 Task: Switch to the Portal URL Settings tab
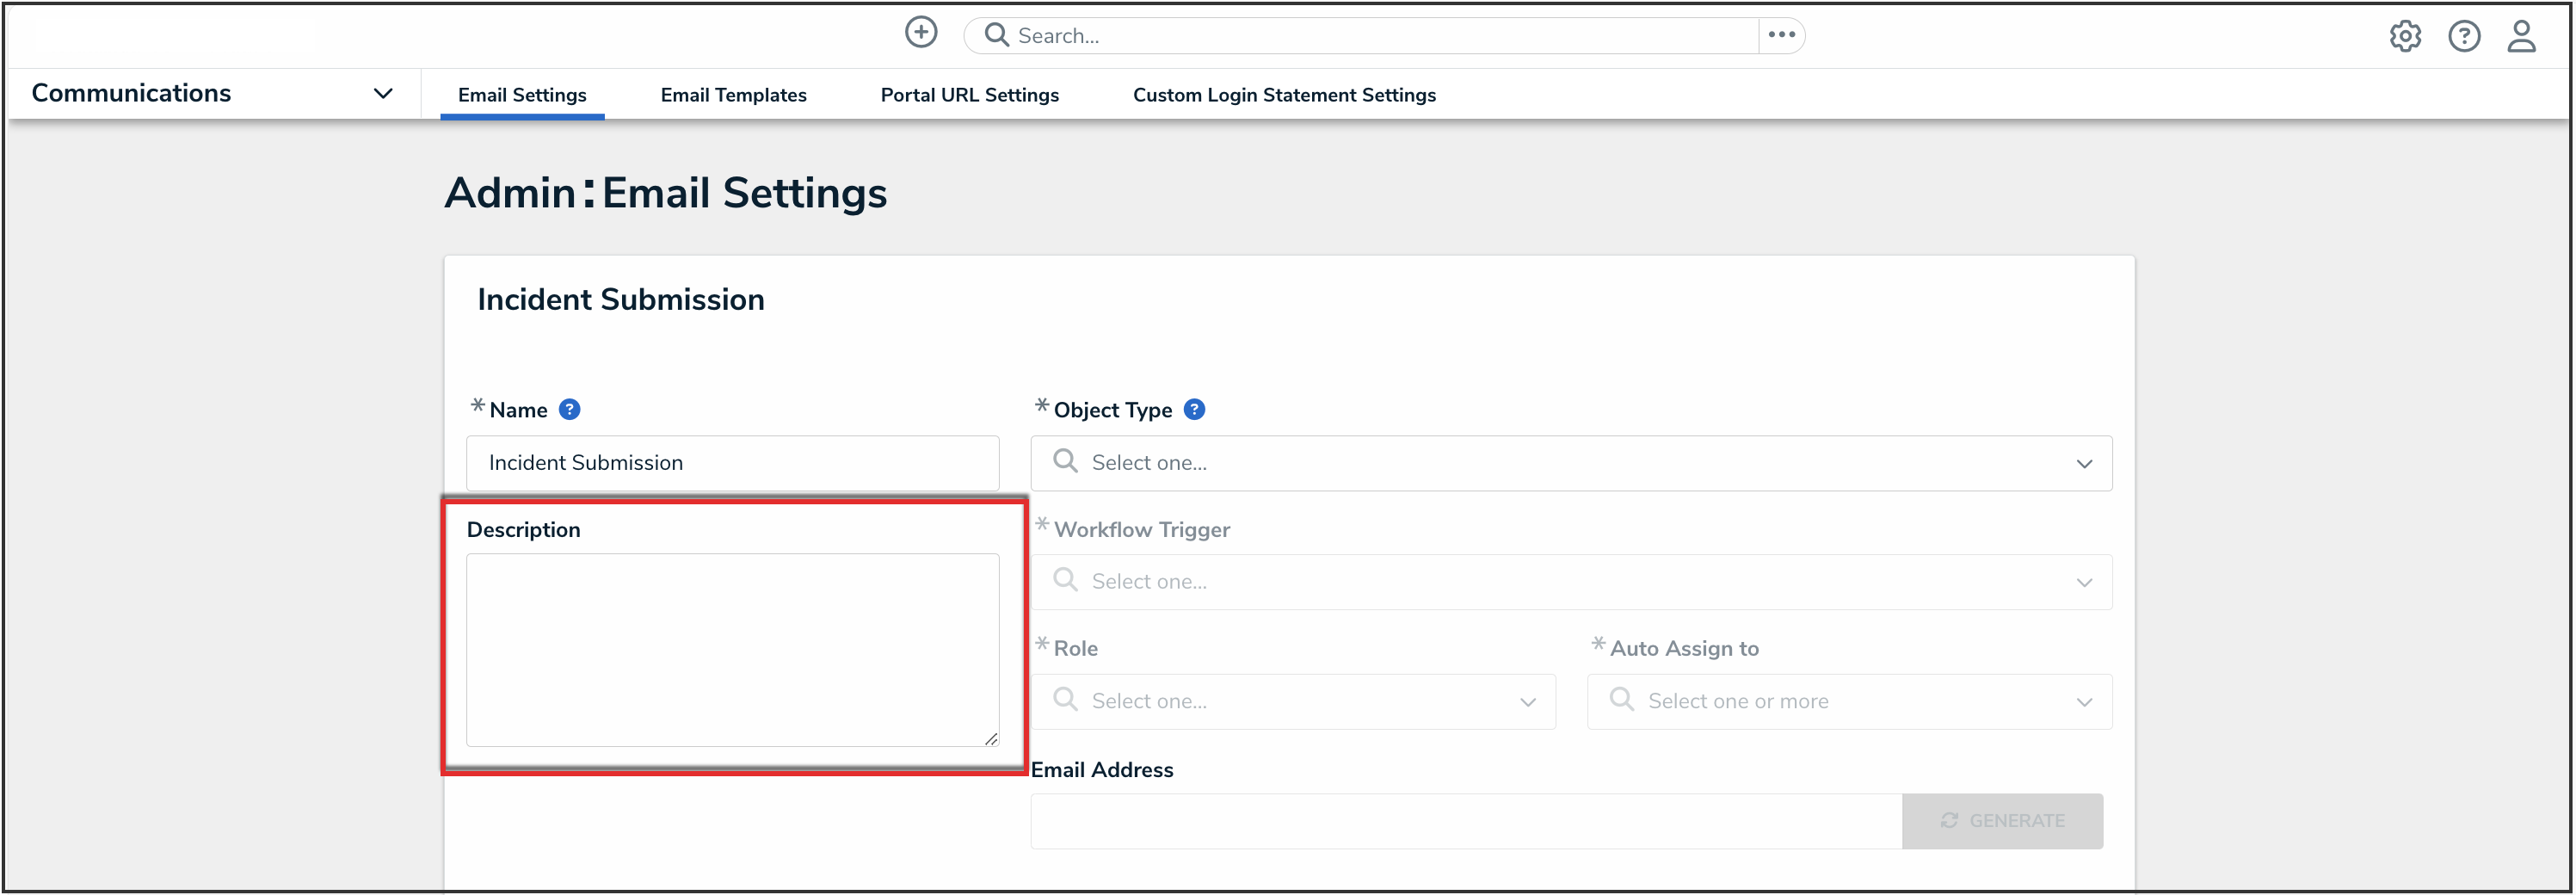(969, 95)
